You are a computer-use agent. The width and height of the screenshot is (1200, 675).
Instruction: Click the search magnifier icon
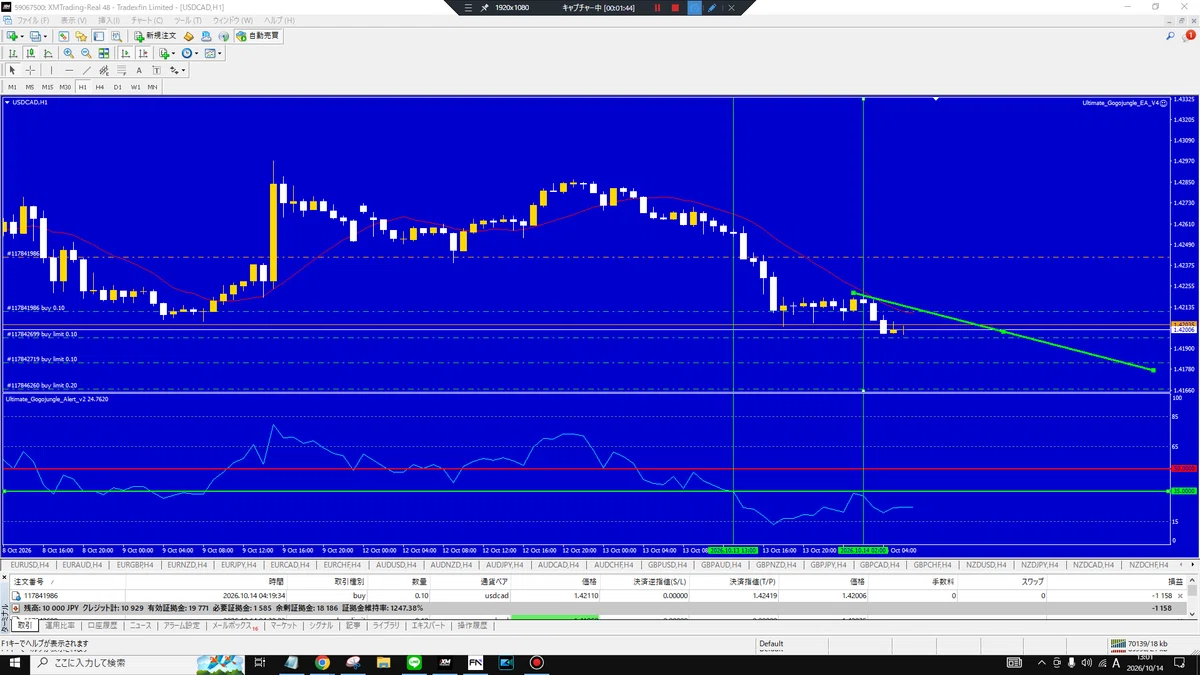pyautogui.click(x=1171, y=36)
